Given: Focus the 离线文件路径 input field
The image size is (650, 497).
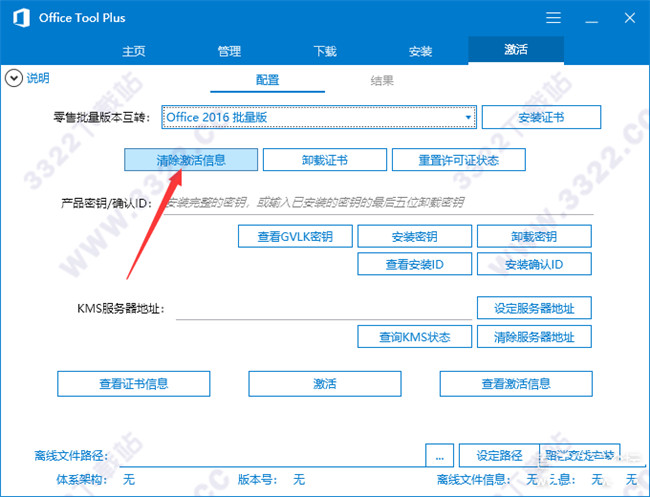Looking at the screenshot, I should [x=272, y=456].
